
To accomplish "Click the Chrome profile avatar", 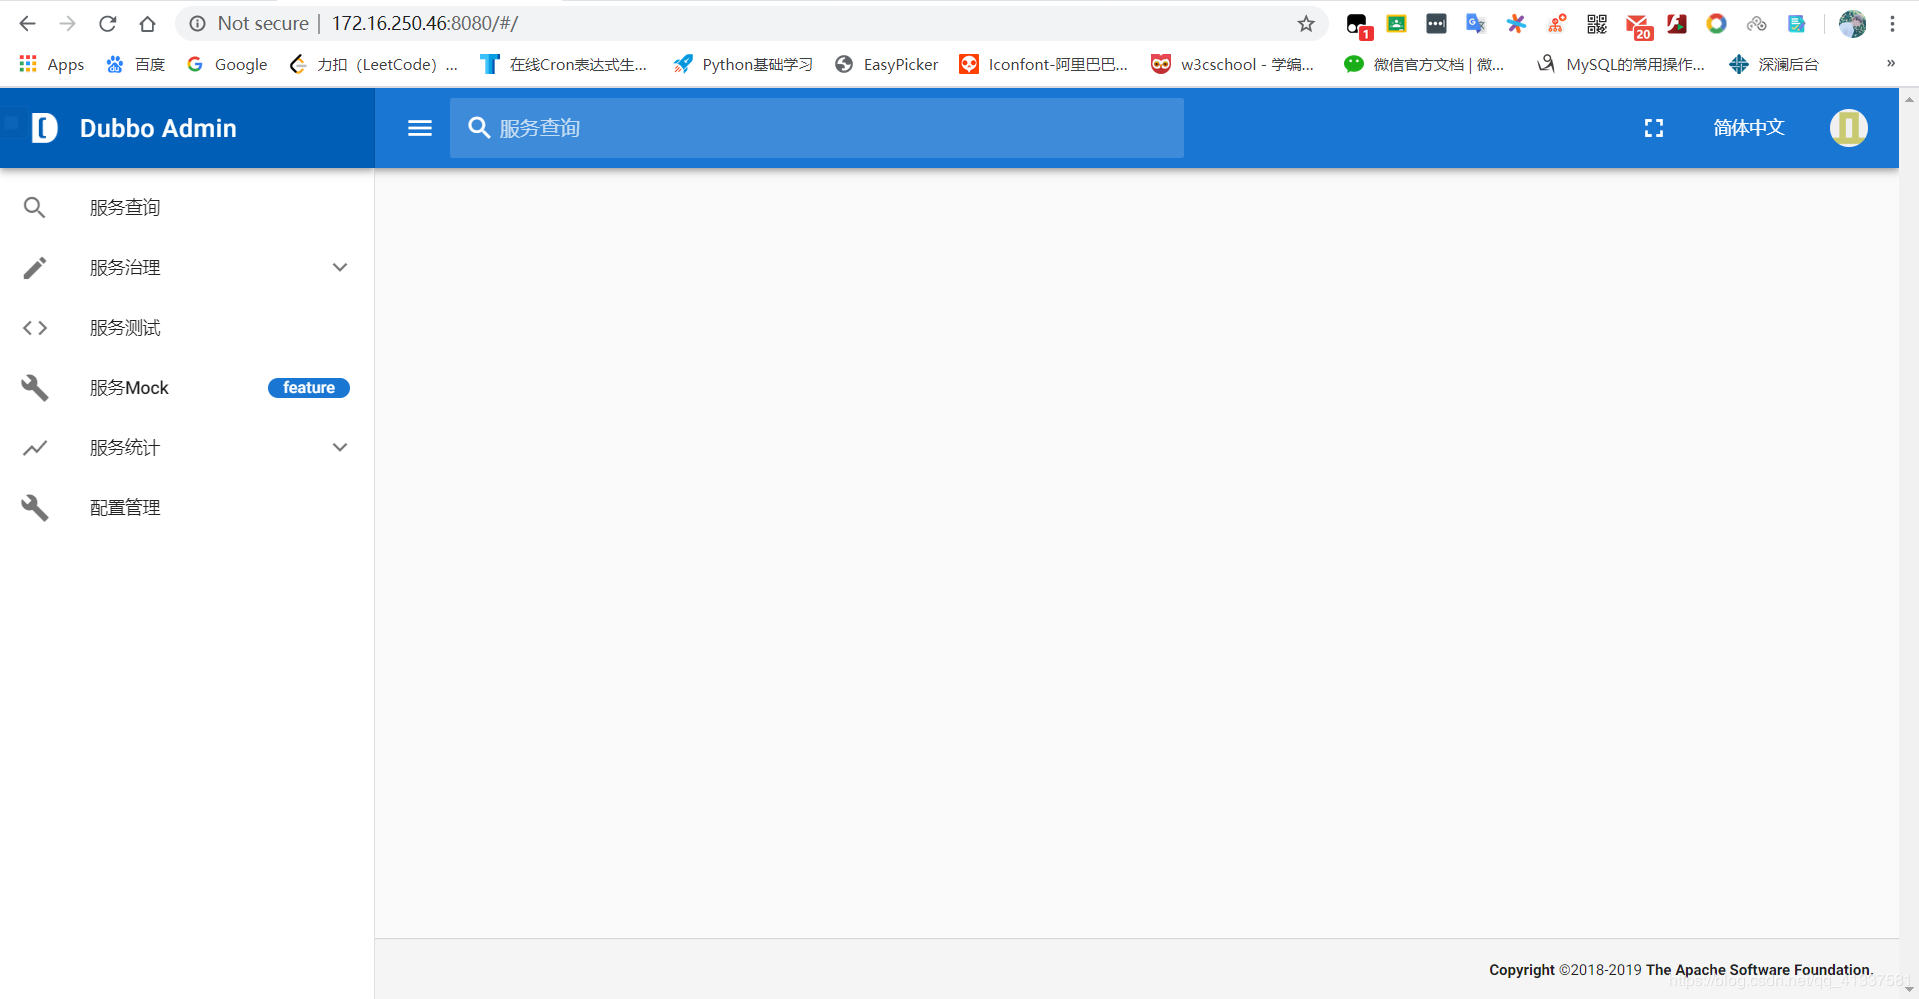I will [1852, 23].
